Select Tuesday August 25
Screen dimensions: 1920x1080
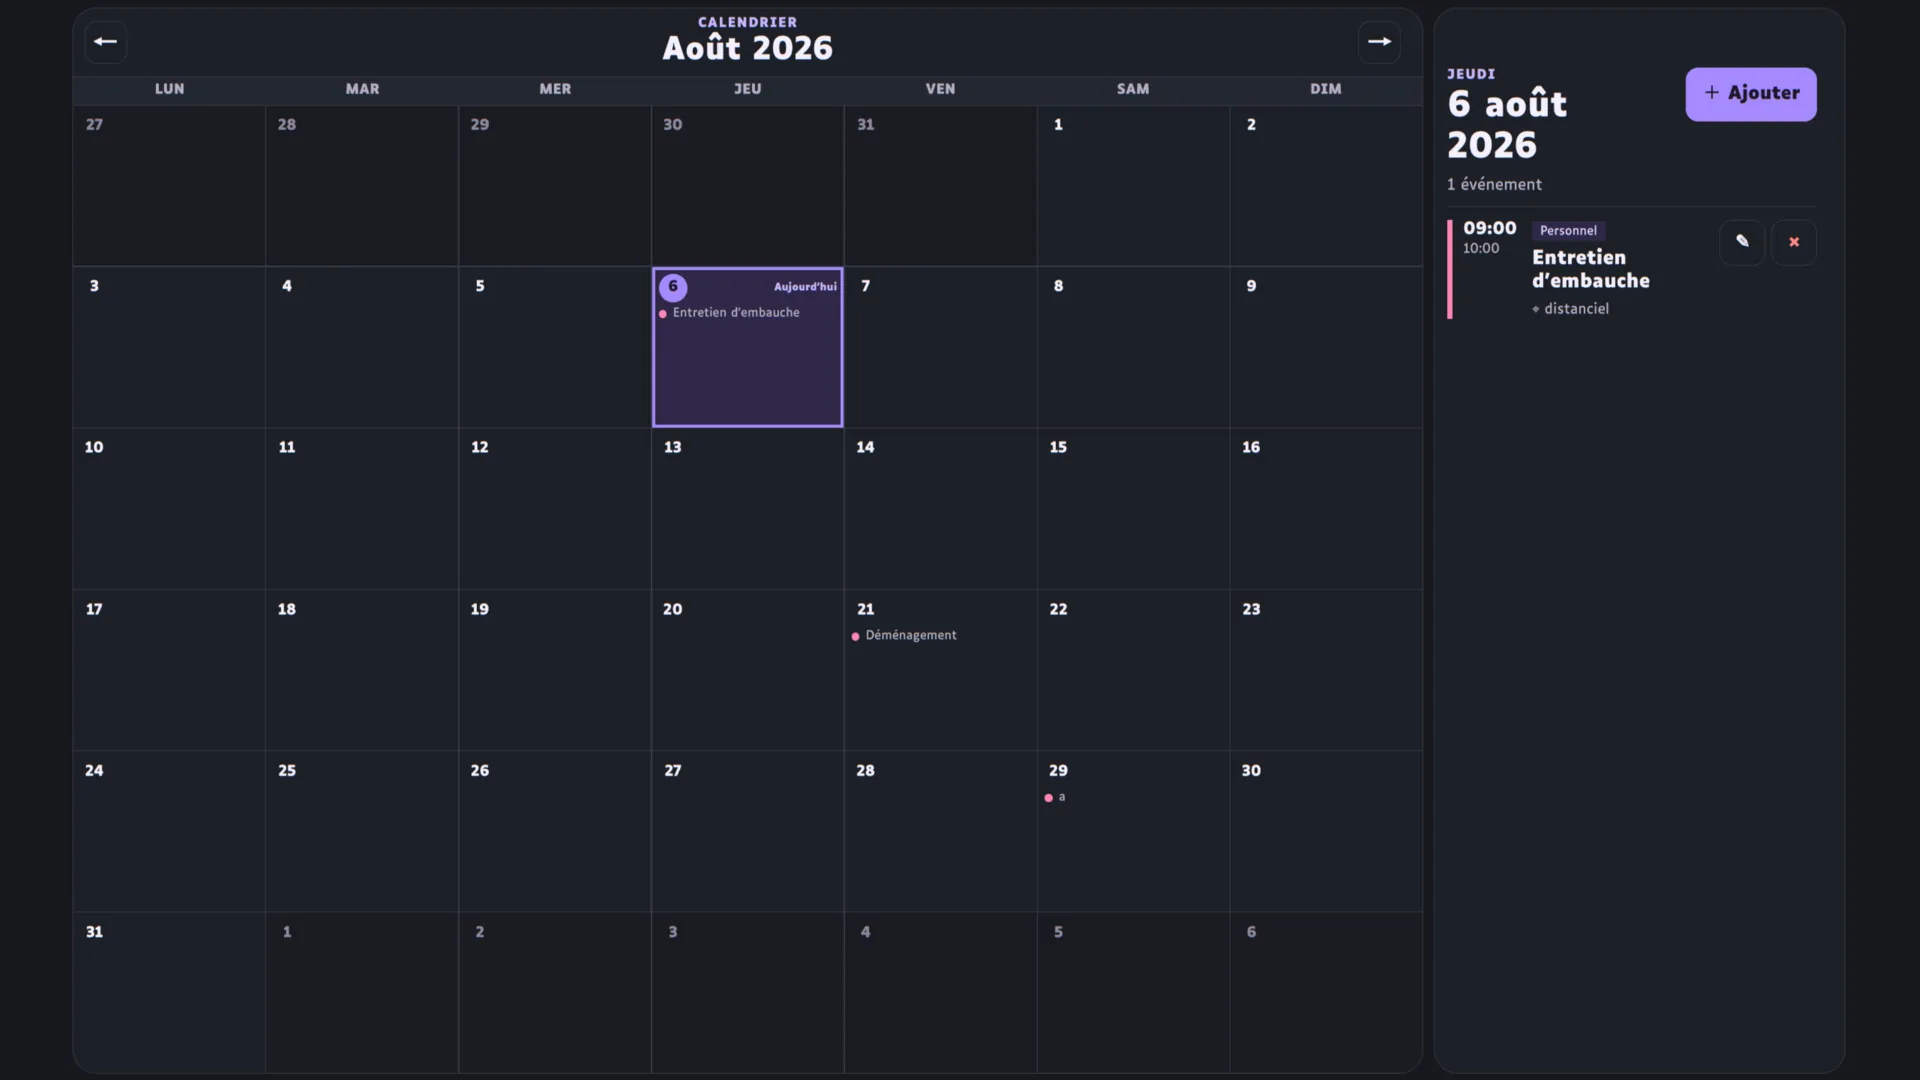(362, 831)
